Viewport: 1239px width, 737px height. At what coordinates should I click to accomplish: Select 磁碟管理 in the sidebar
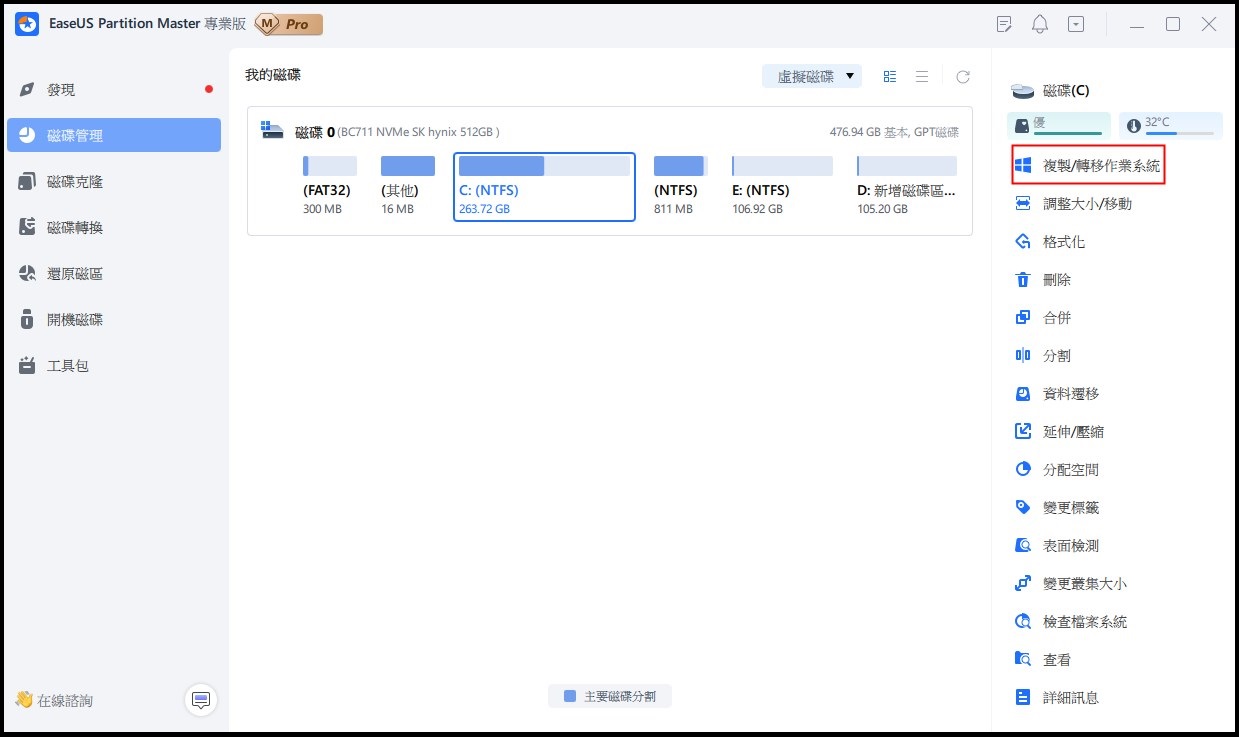[x=114, y=136]
